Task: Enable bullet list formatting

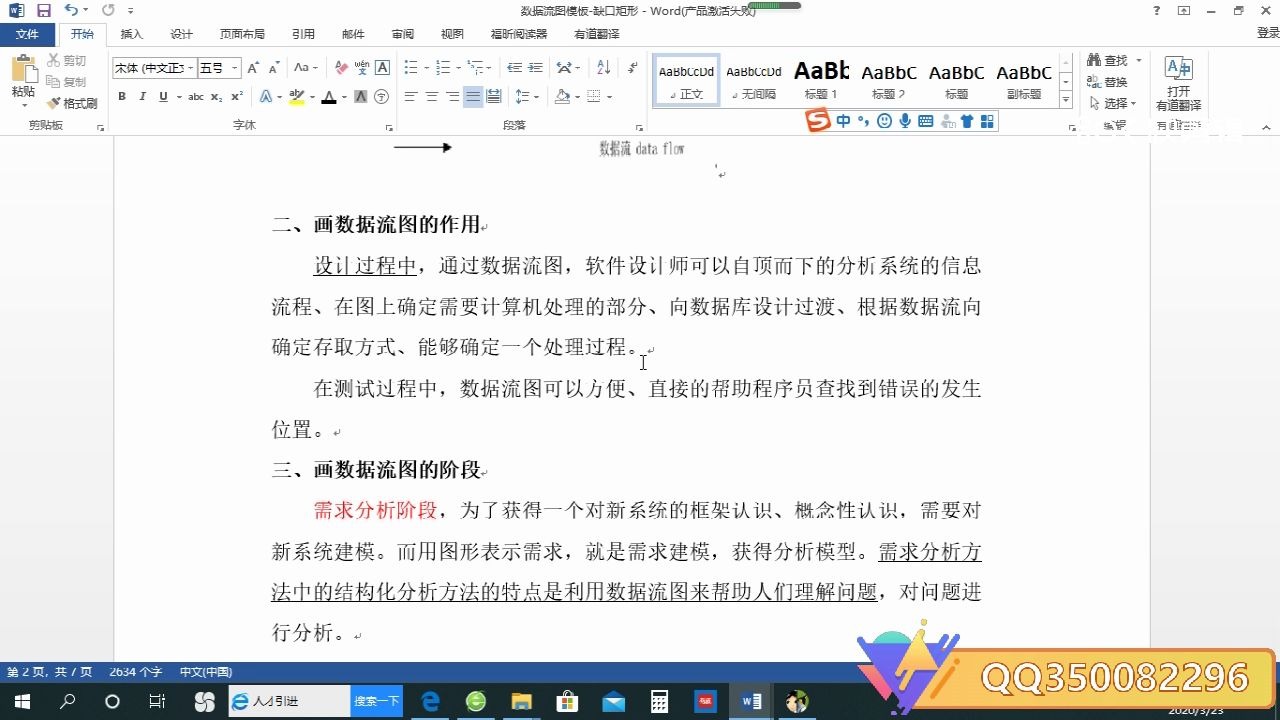Action: point(411,67)
